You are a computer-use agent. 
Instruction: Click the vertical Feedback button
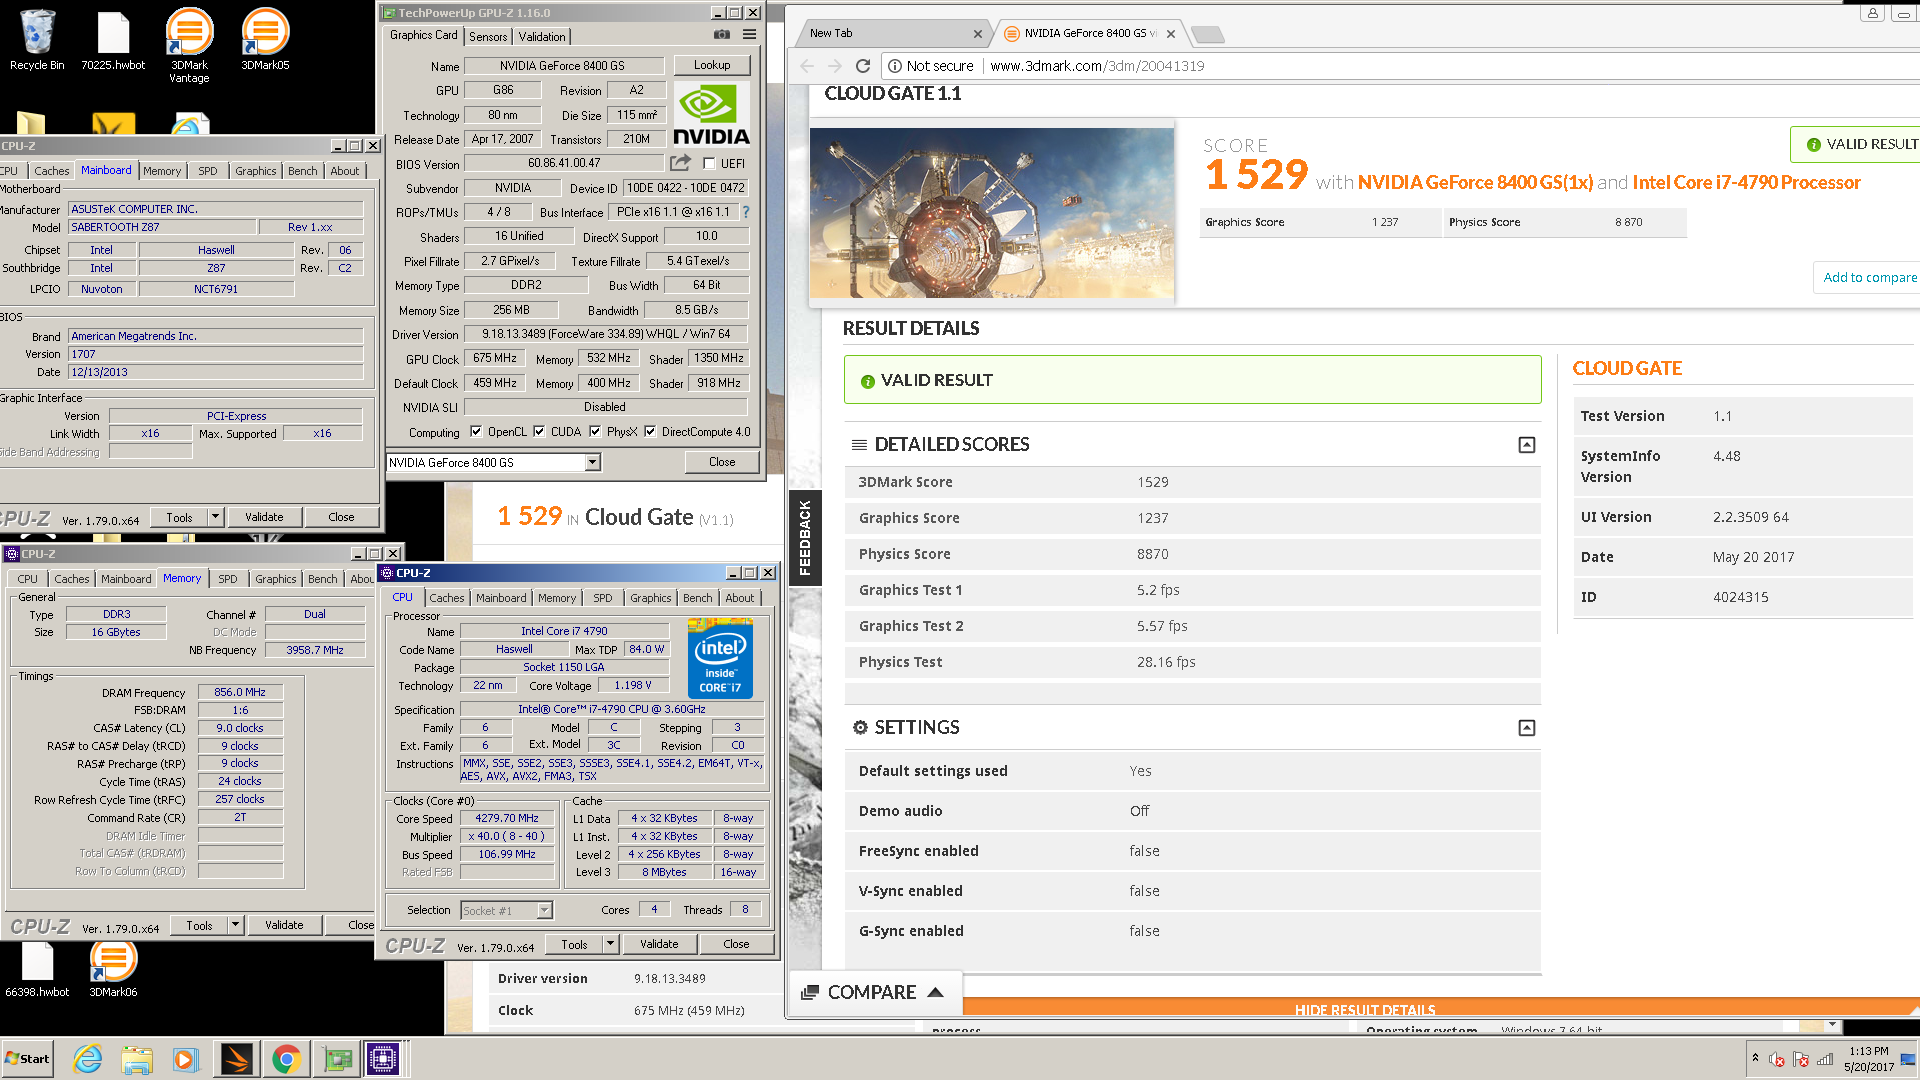click(805, 538)
